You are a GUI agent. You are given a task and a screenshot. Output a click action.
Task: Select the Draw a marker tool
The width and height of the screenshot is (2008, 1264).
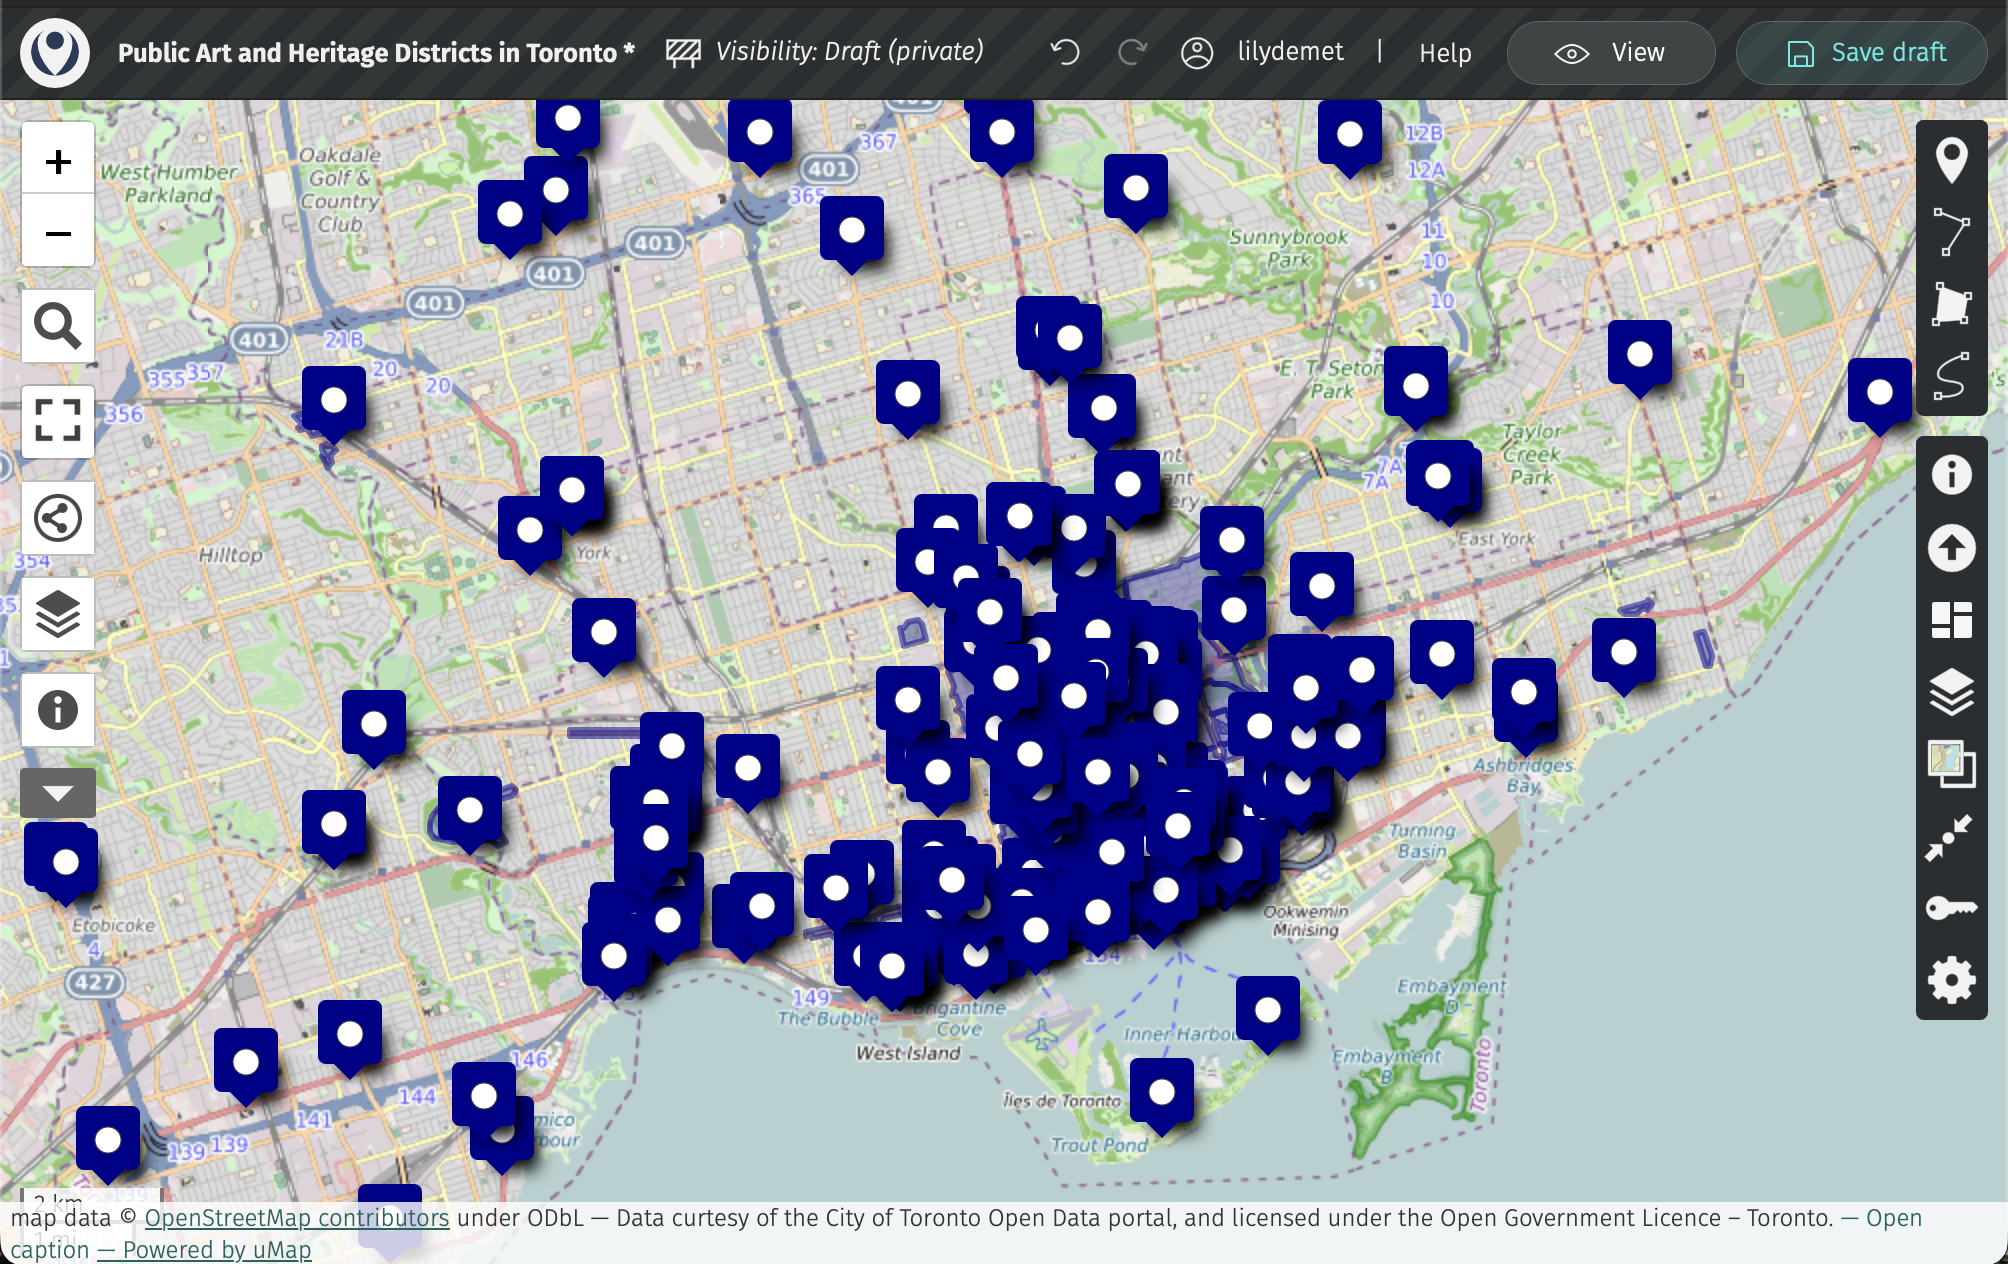click(x=1951, y=160)
